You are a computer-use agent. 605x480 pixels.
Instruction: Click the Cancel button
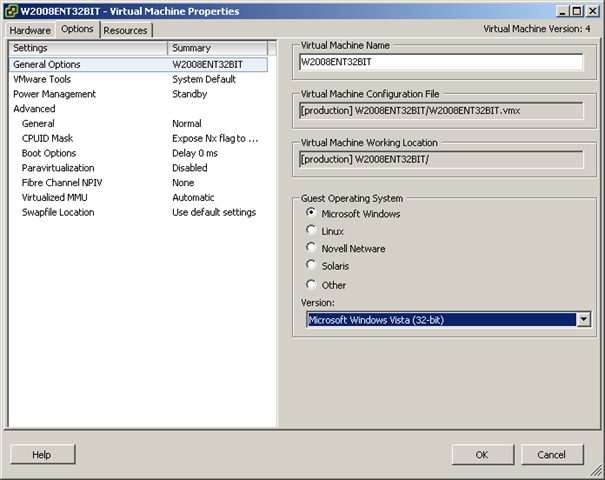551,454
